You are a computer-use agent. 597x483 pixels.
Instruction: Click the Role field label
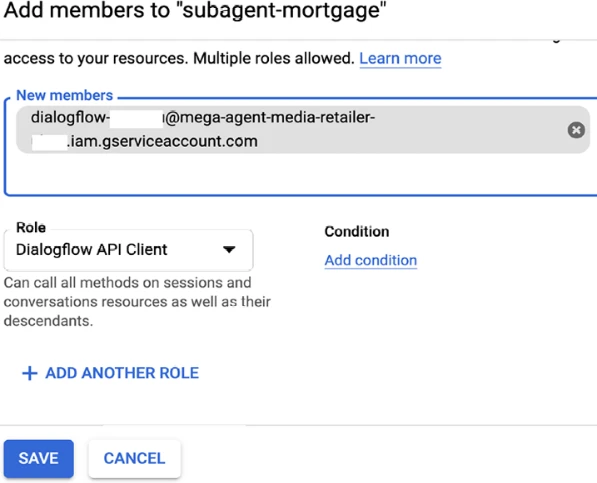(31, 228)
